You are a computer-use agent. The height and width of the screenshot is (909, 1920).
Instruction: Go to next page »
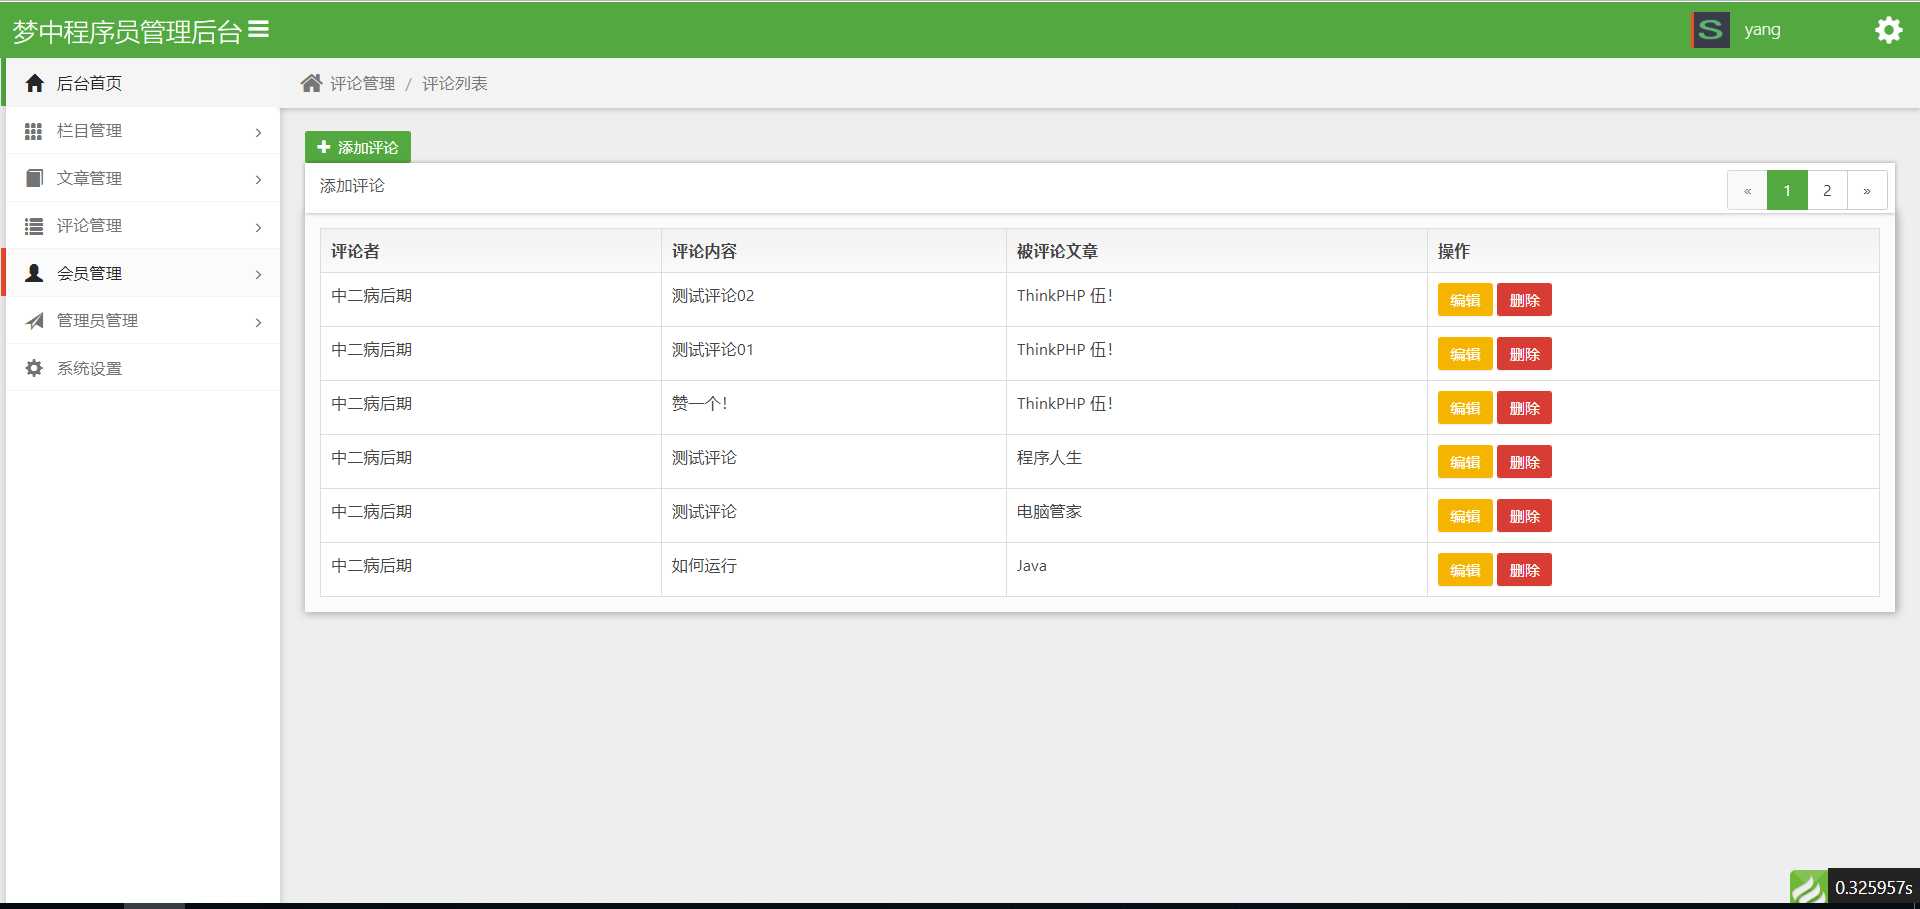coord(1867,190)
